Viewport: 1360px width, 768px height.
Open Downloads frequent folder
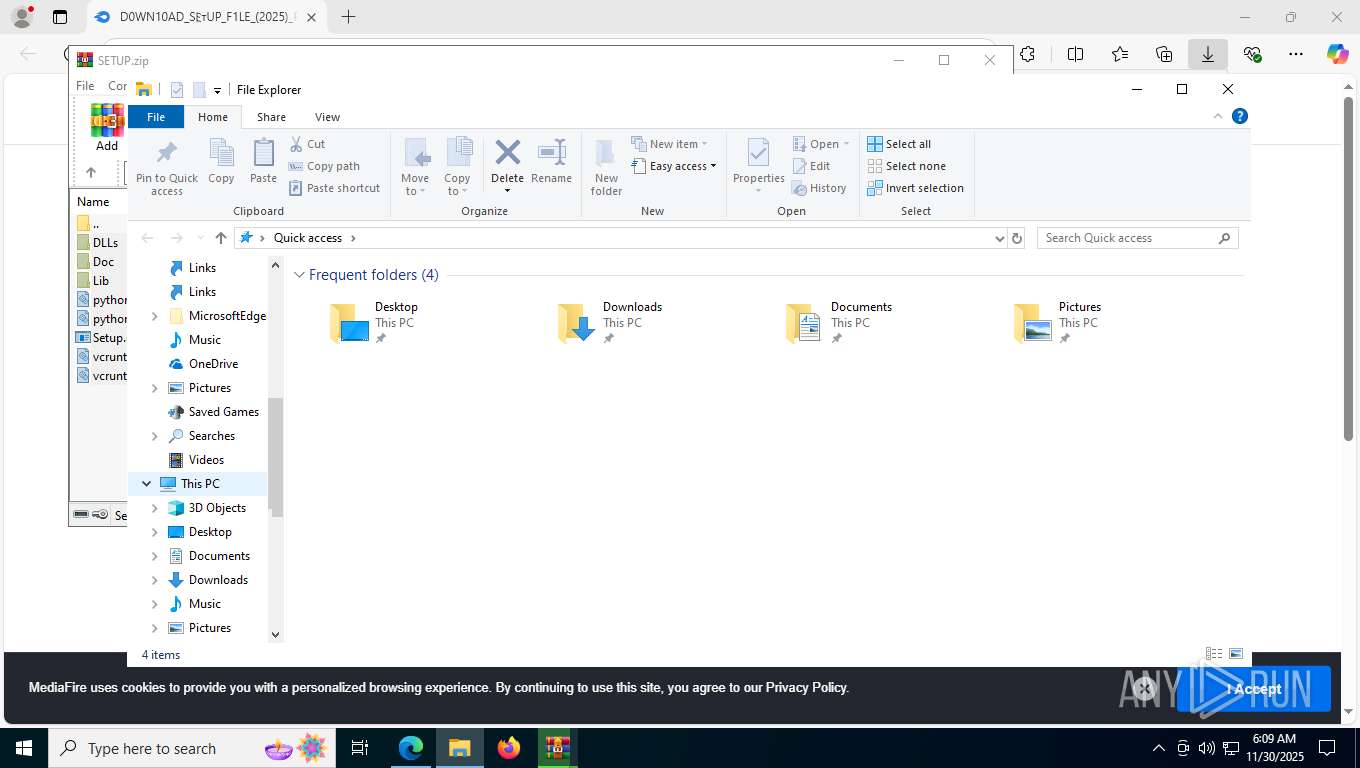[609, 323]
